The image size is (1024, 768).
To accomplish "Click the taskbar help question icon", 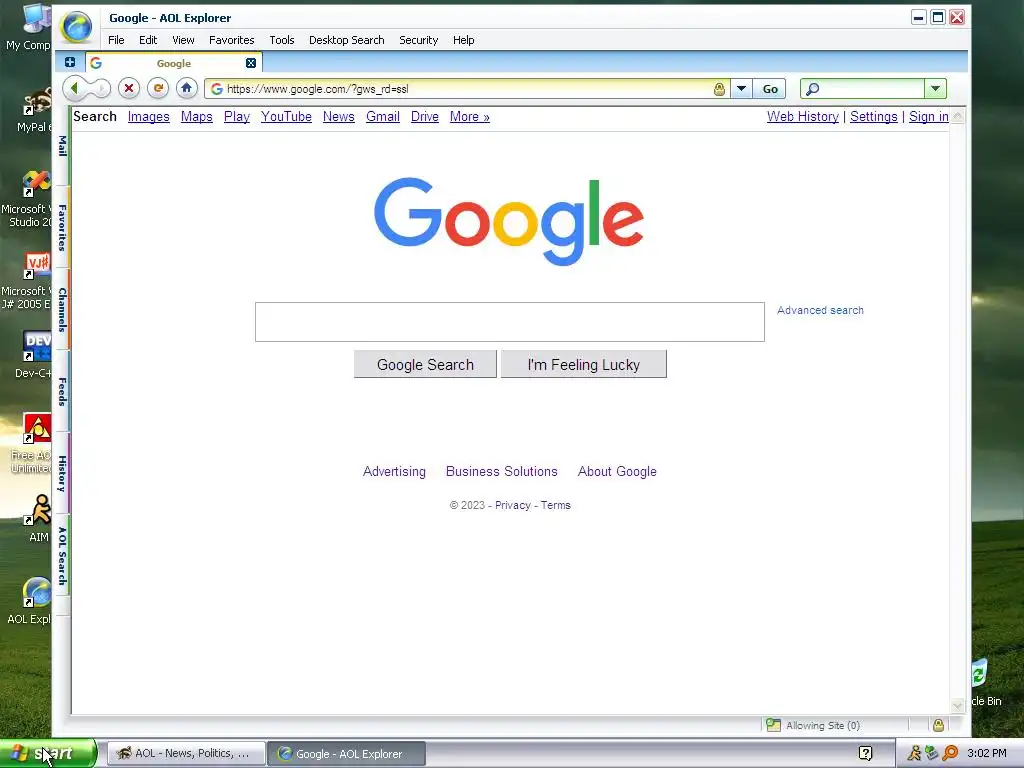I will (x=865, y=753).
